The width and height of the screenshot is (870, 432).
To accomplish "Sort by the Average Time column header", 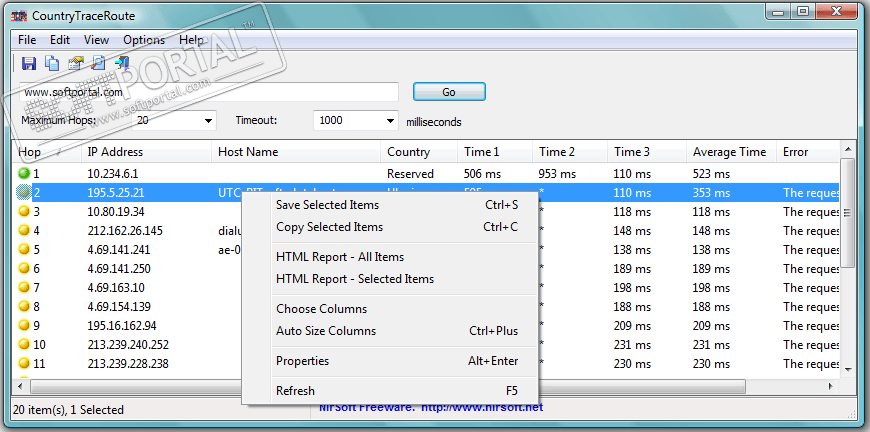I will [x=731, y=151].
